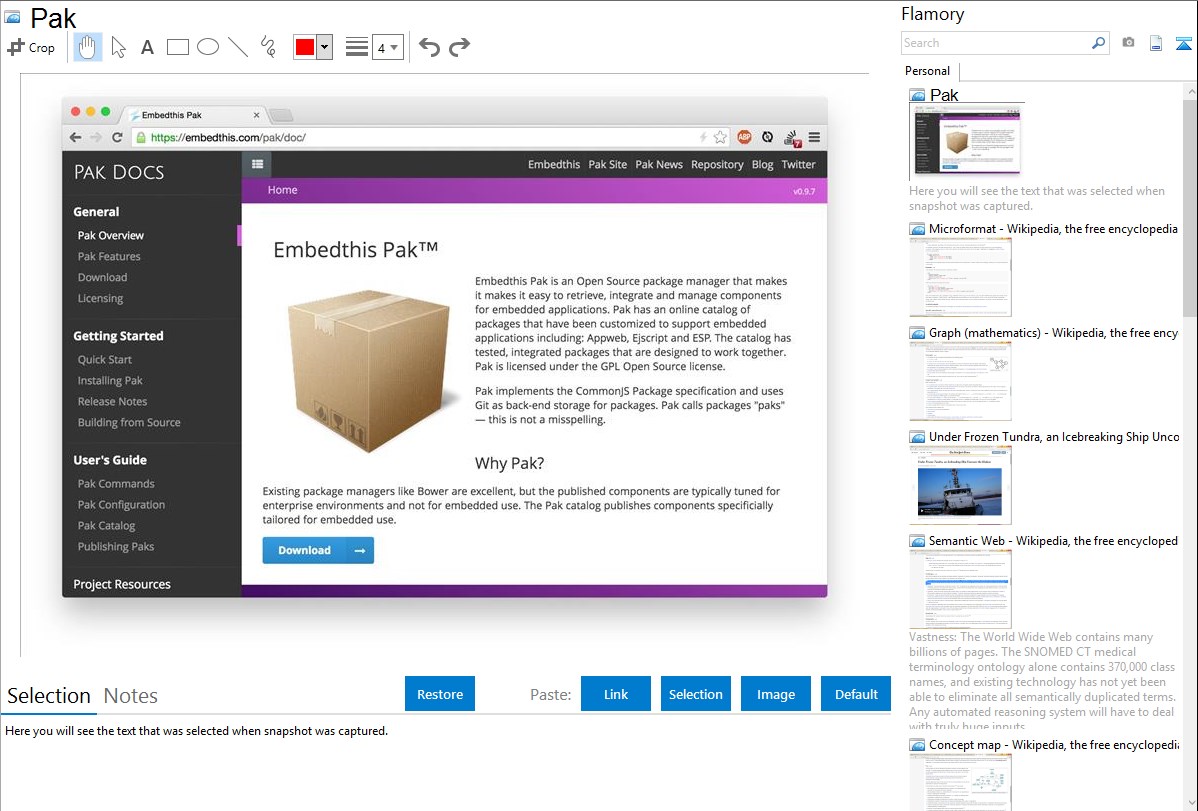Click the Paste Default button
The width and height of the screenshot is (1198, 811).
(x=856, y=694)
